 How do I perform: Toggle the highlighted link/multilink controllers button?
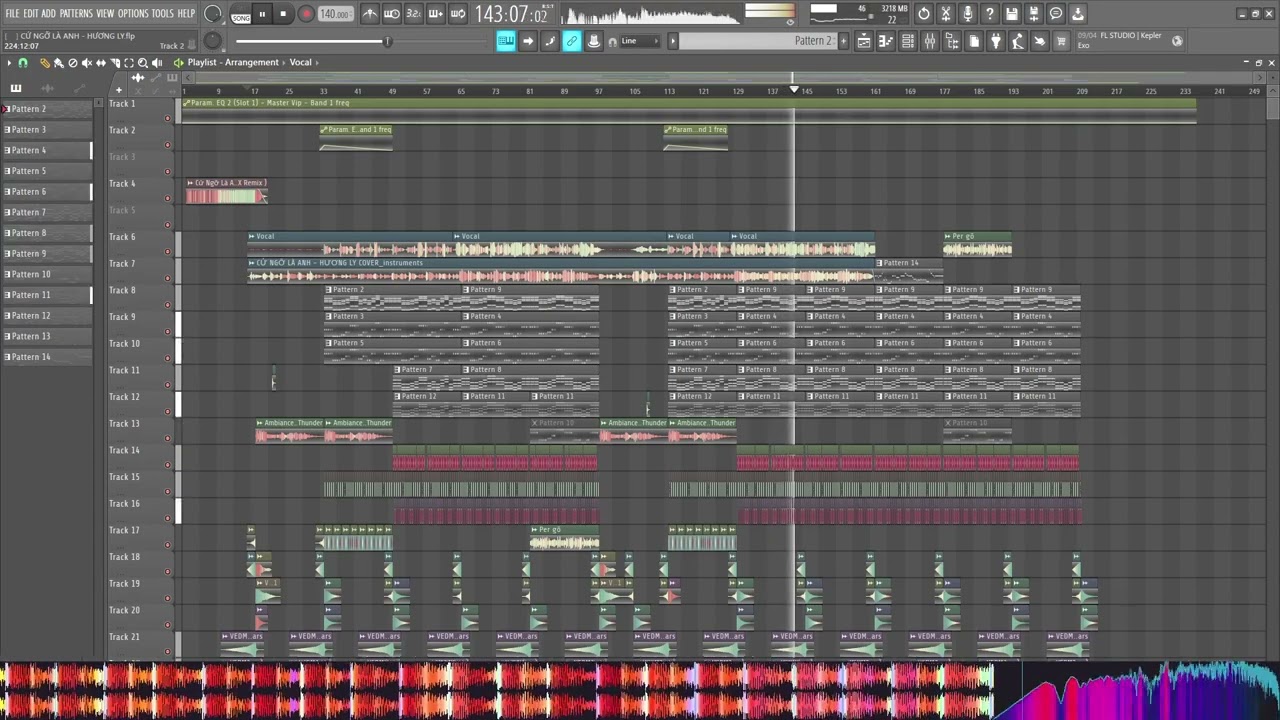[572, 41]
